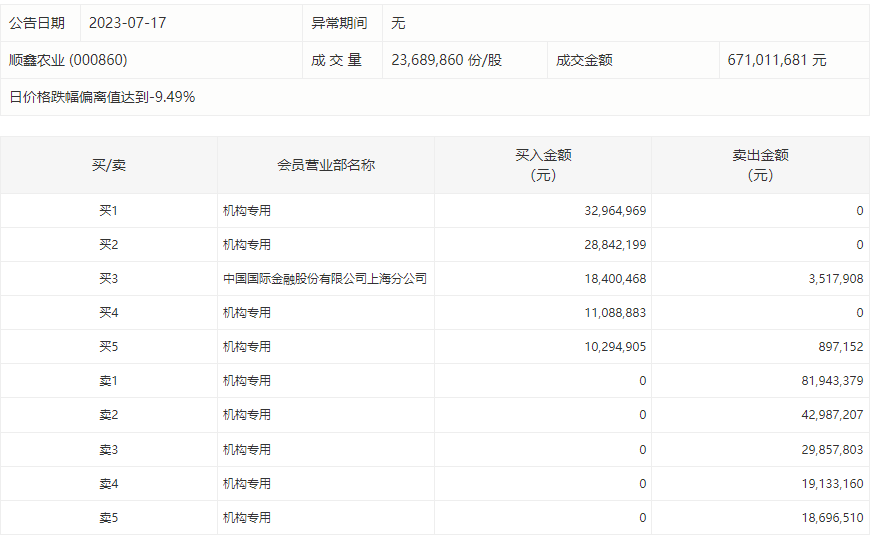Click the 买入金额 (元) column header

pyautogui.click(x=543, y=165)
